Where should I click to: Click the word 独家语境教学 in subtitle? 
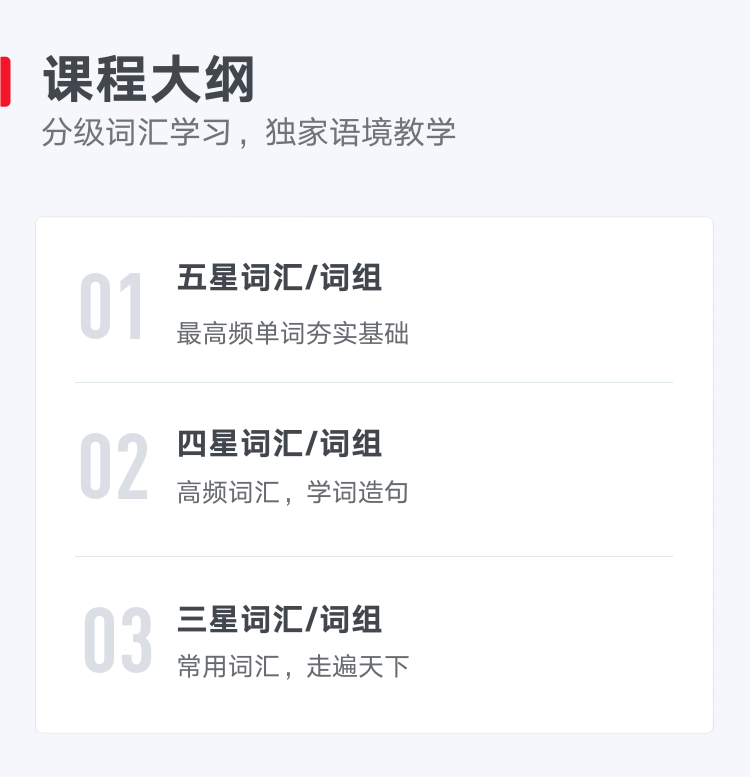[x=360, y=132]
